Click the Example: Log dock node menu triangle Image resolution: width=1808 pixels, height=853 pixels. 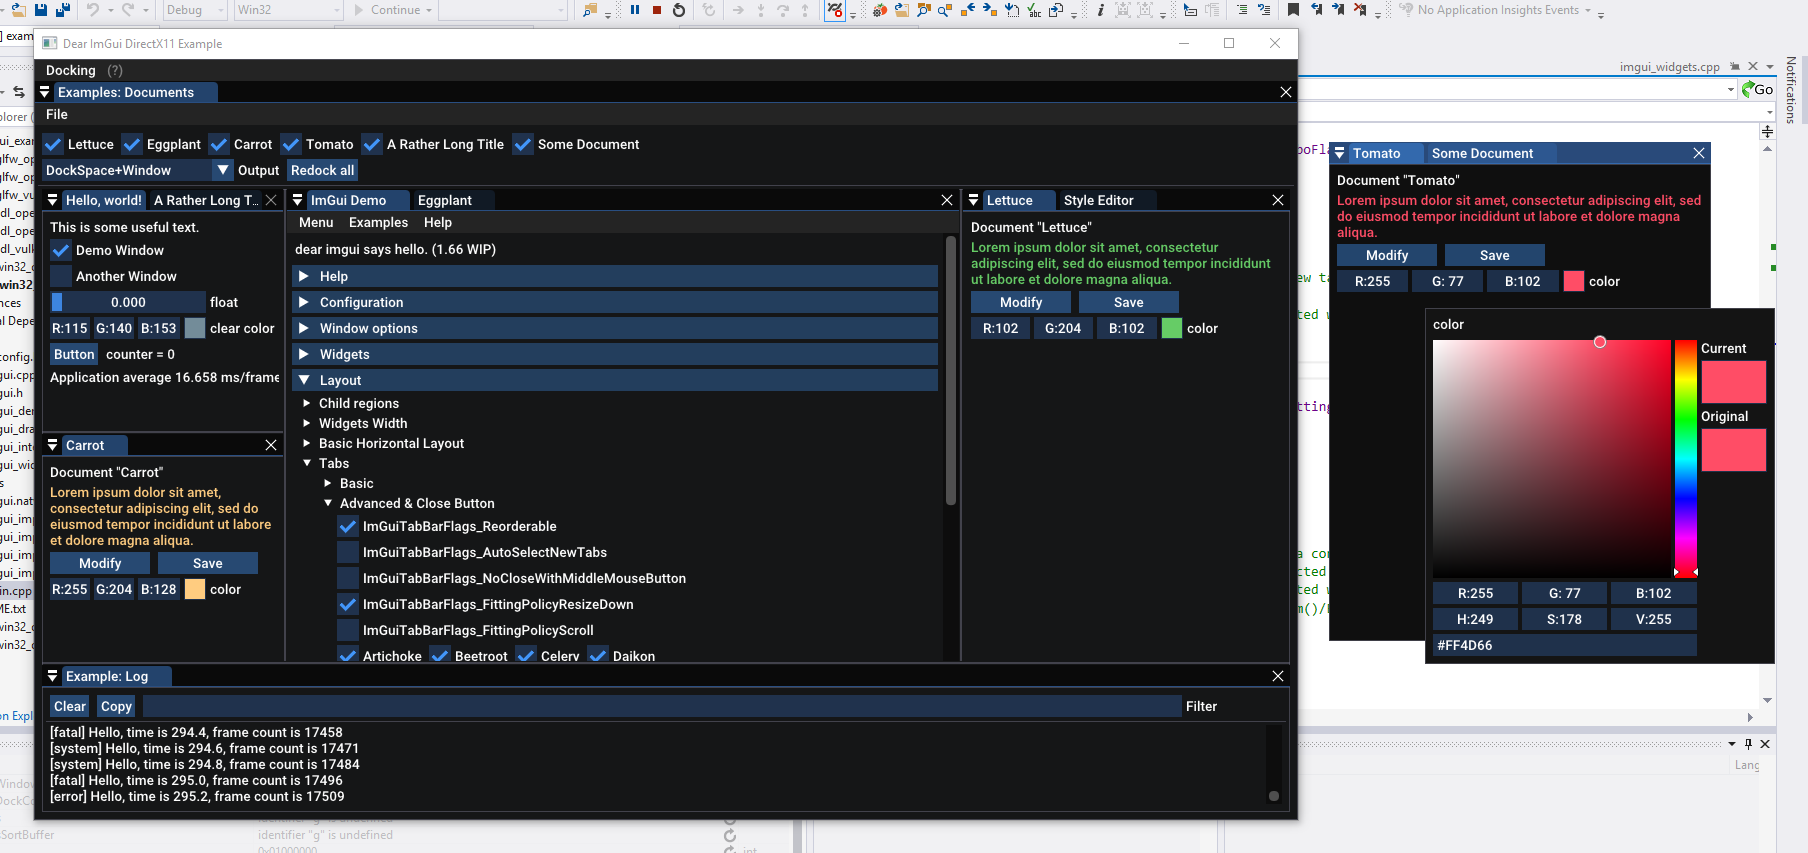(x=53, y=676)
